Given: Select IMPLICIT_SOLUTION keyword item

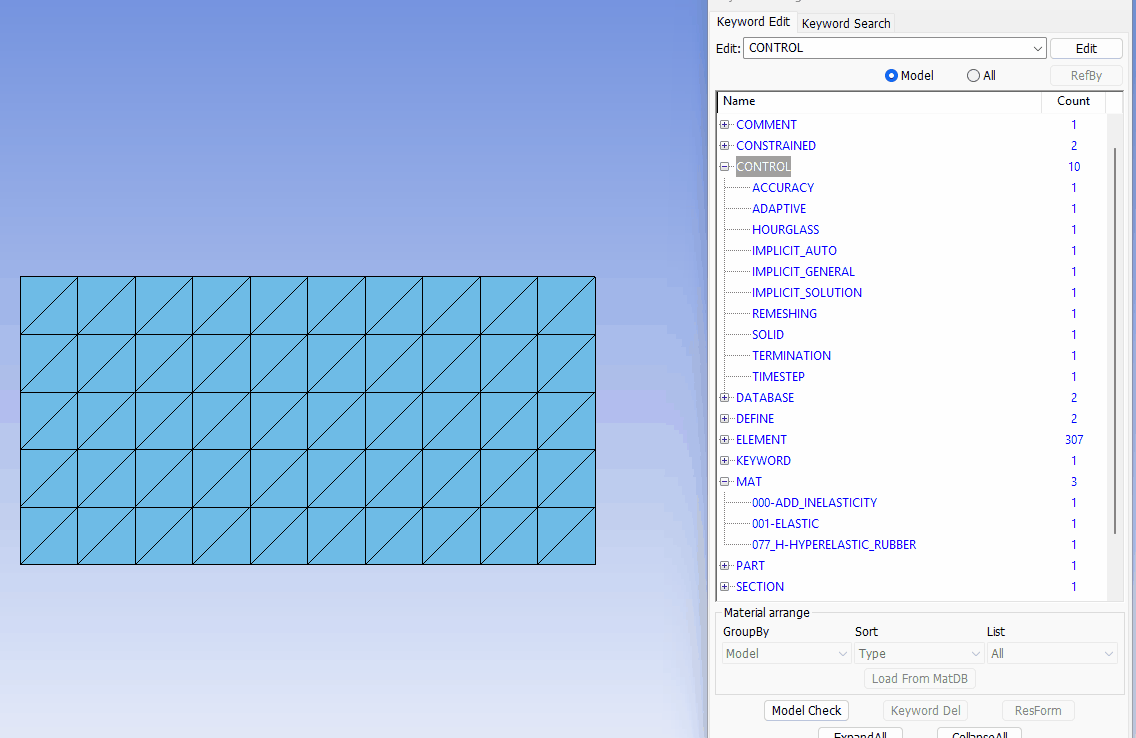Looking at the screenshot, I should pos(806,293).
